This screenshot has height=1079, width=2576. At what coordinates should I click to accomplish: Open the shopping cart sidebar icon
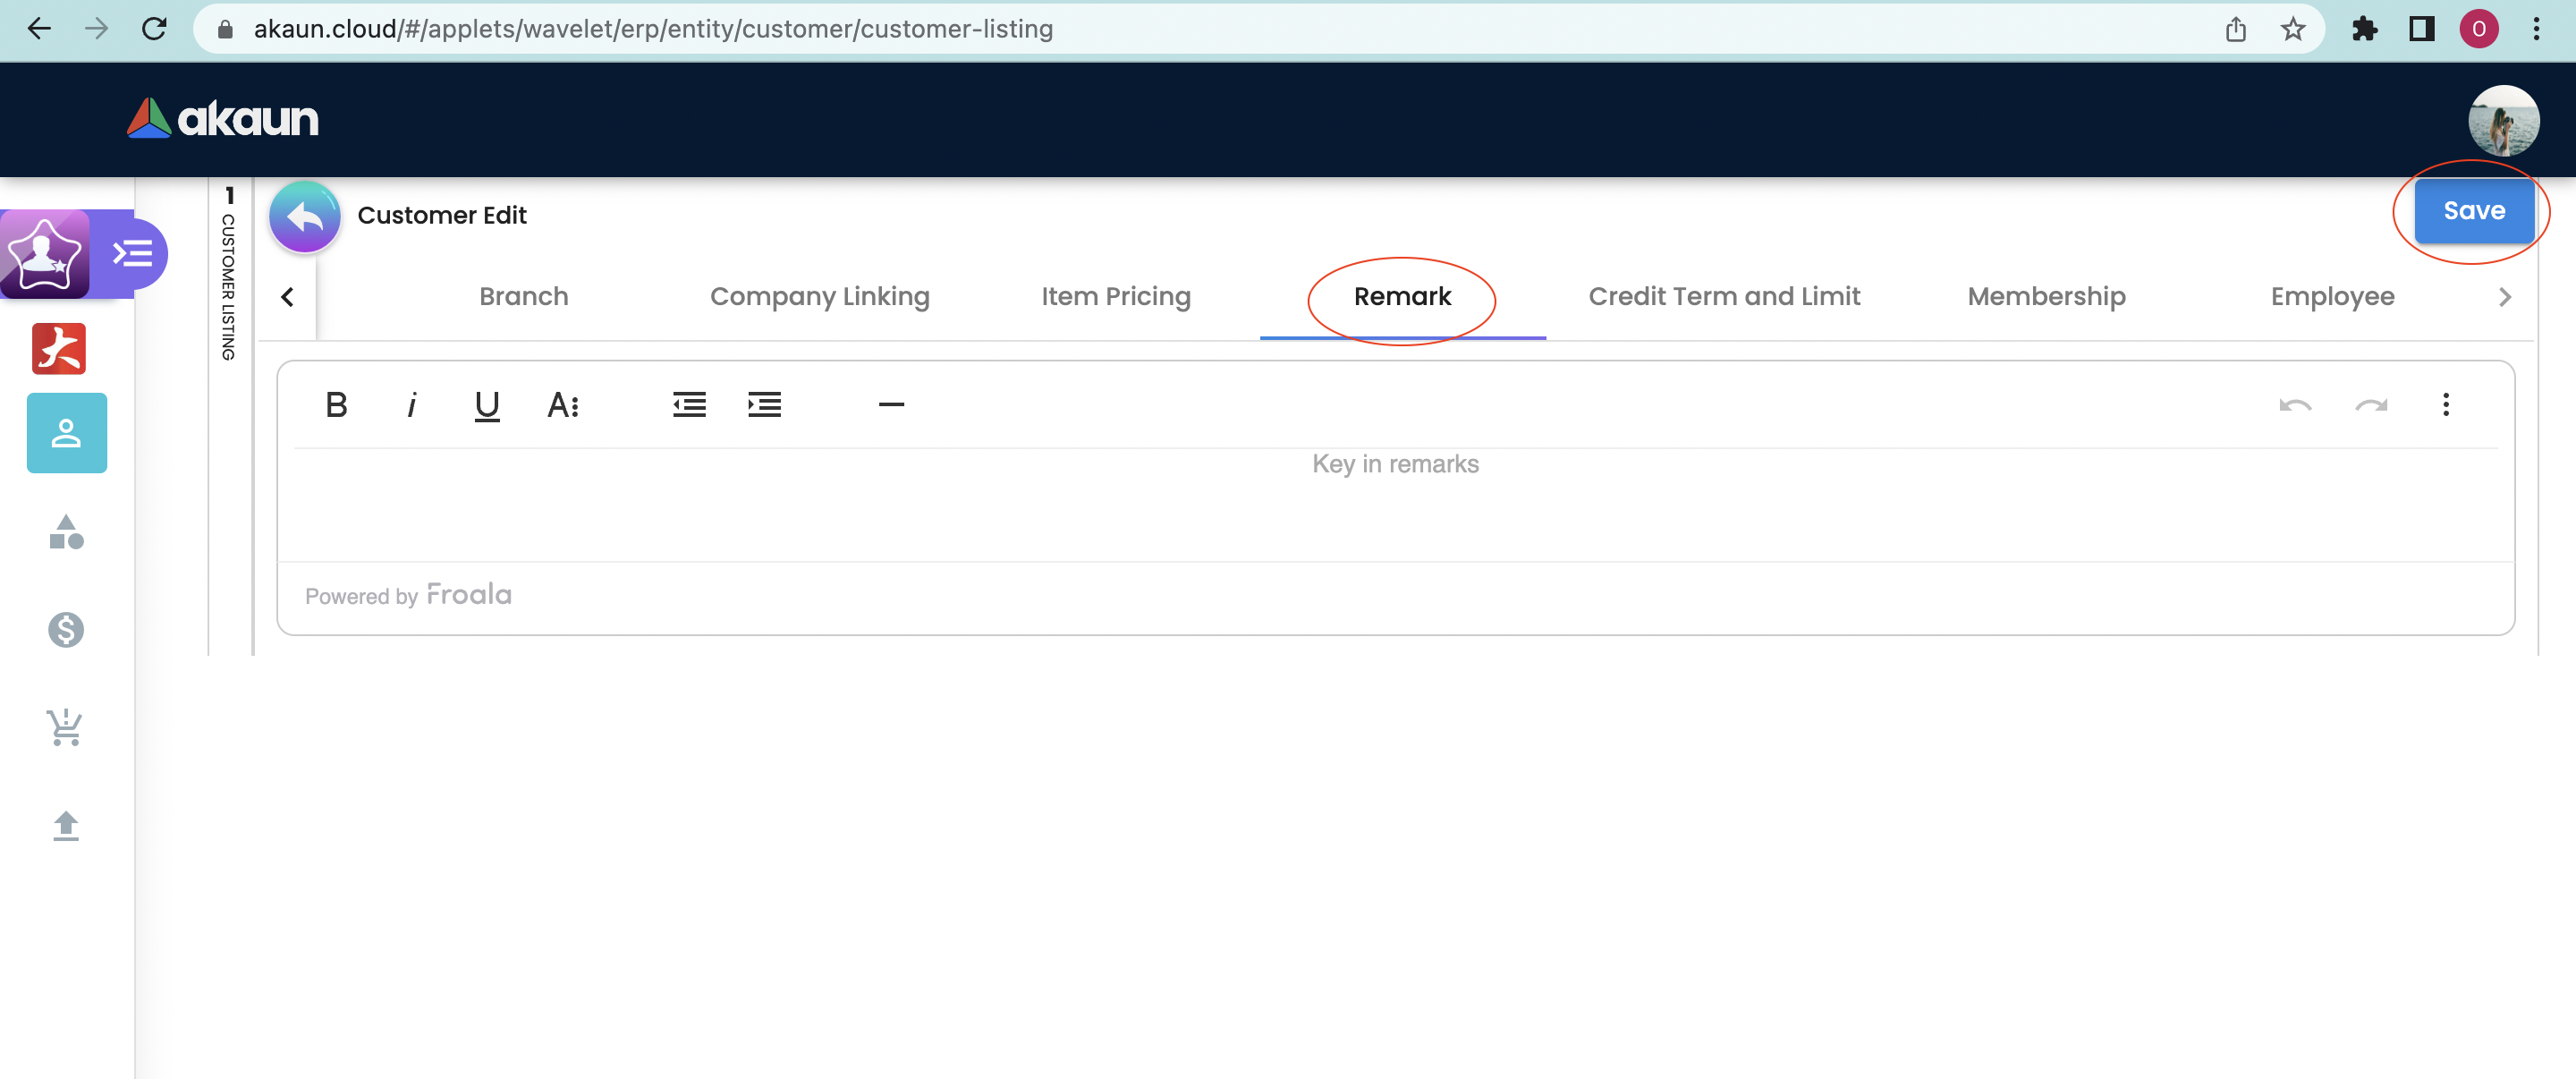(x=66, y=728)
